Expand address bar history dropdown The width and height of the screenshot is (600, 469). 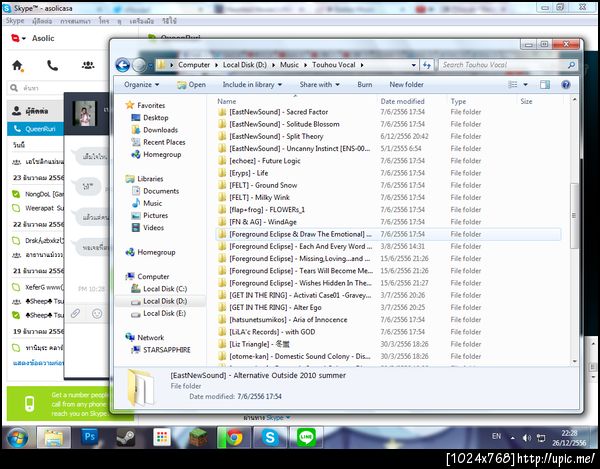coord(413,65)
